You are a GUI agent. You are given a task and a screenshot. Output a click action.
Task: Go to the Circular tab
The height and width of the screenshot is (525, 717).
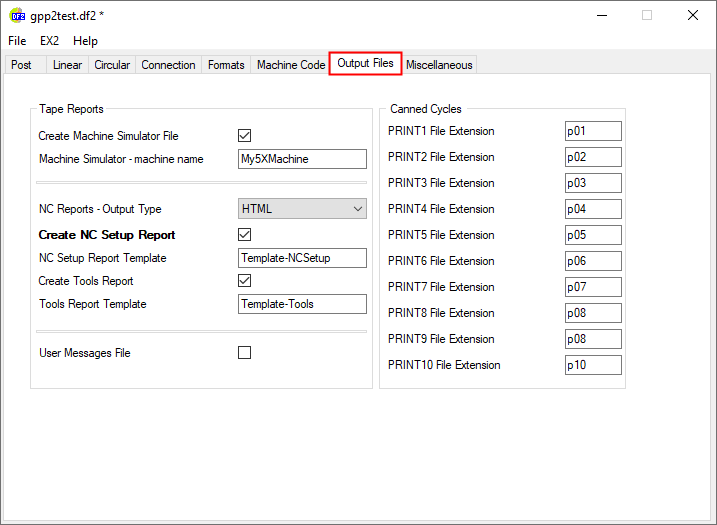[x=112, y=65]
